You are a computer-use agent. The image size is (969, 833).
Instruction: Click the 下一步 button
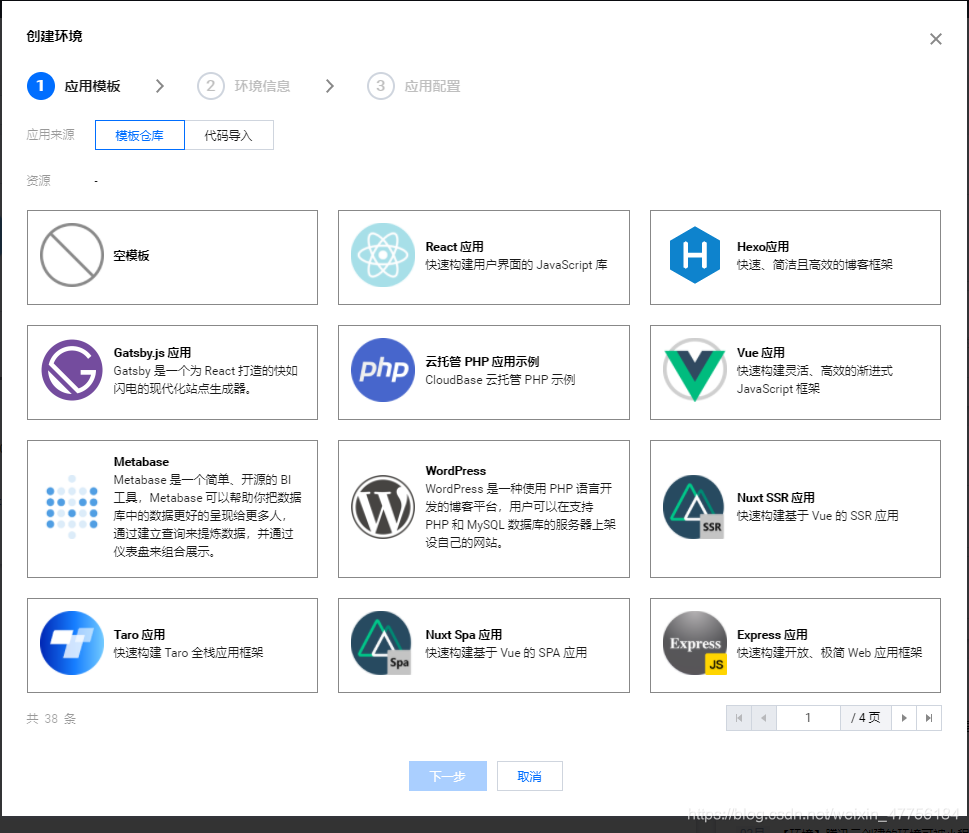tap(447, 776)
